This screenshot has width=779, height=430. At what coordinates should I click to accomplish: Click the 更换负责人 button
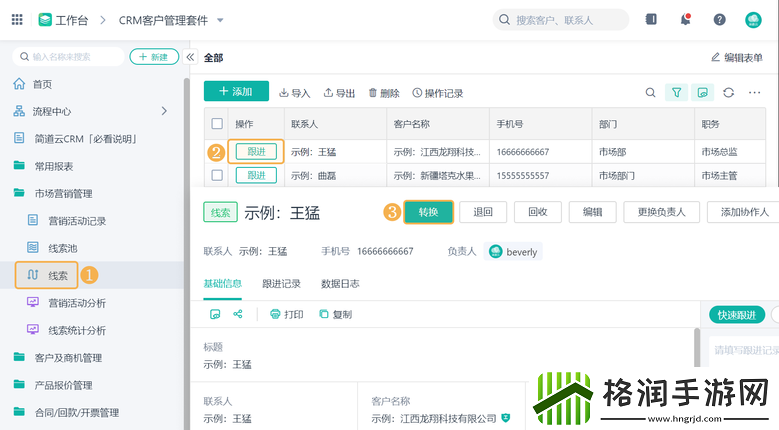point(661,212)
